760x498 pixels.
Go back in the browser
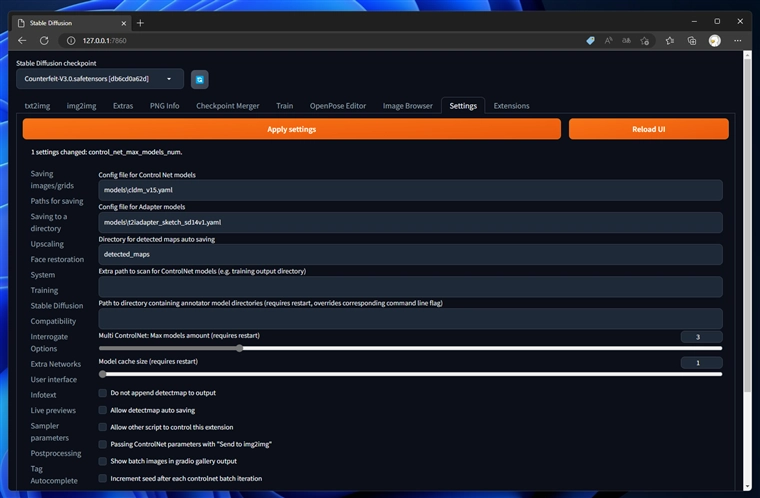pos(22,41)
